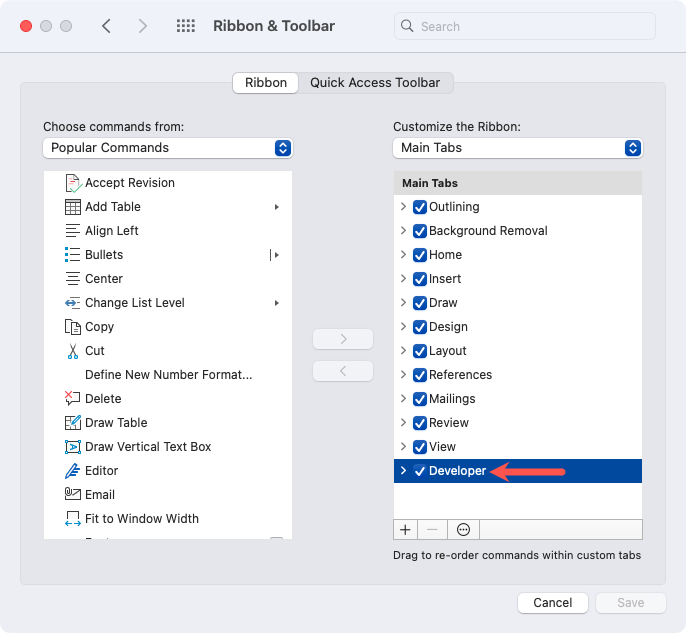This screenshot has height=633, width=686.
Task: Select the Editor pen icon
Action: (x=72, y=471)
